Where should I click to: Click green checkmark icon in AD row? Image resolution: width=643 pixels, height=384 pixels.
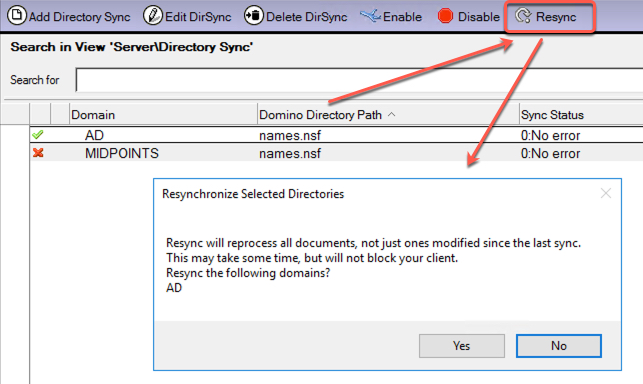[x=38, y=135]
